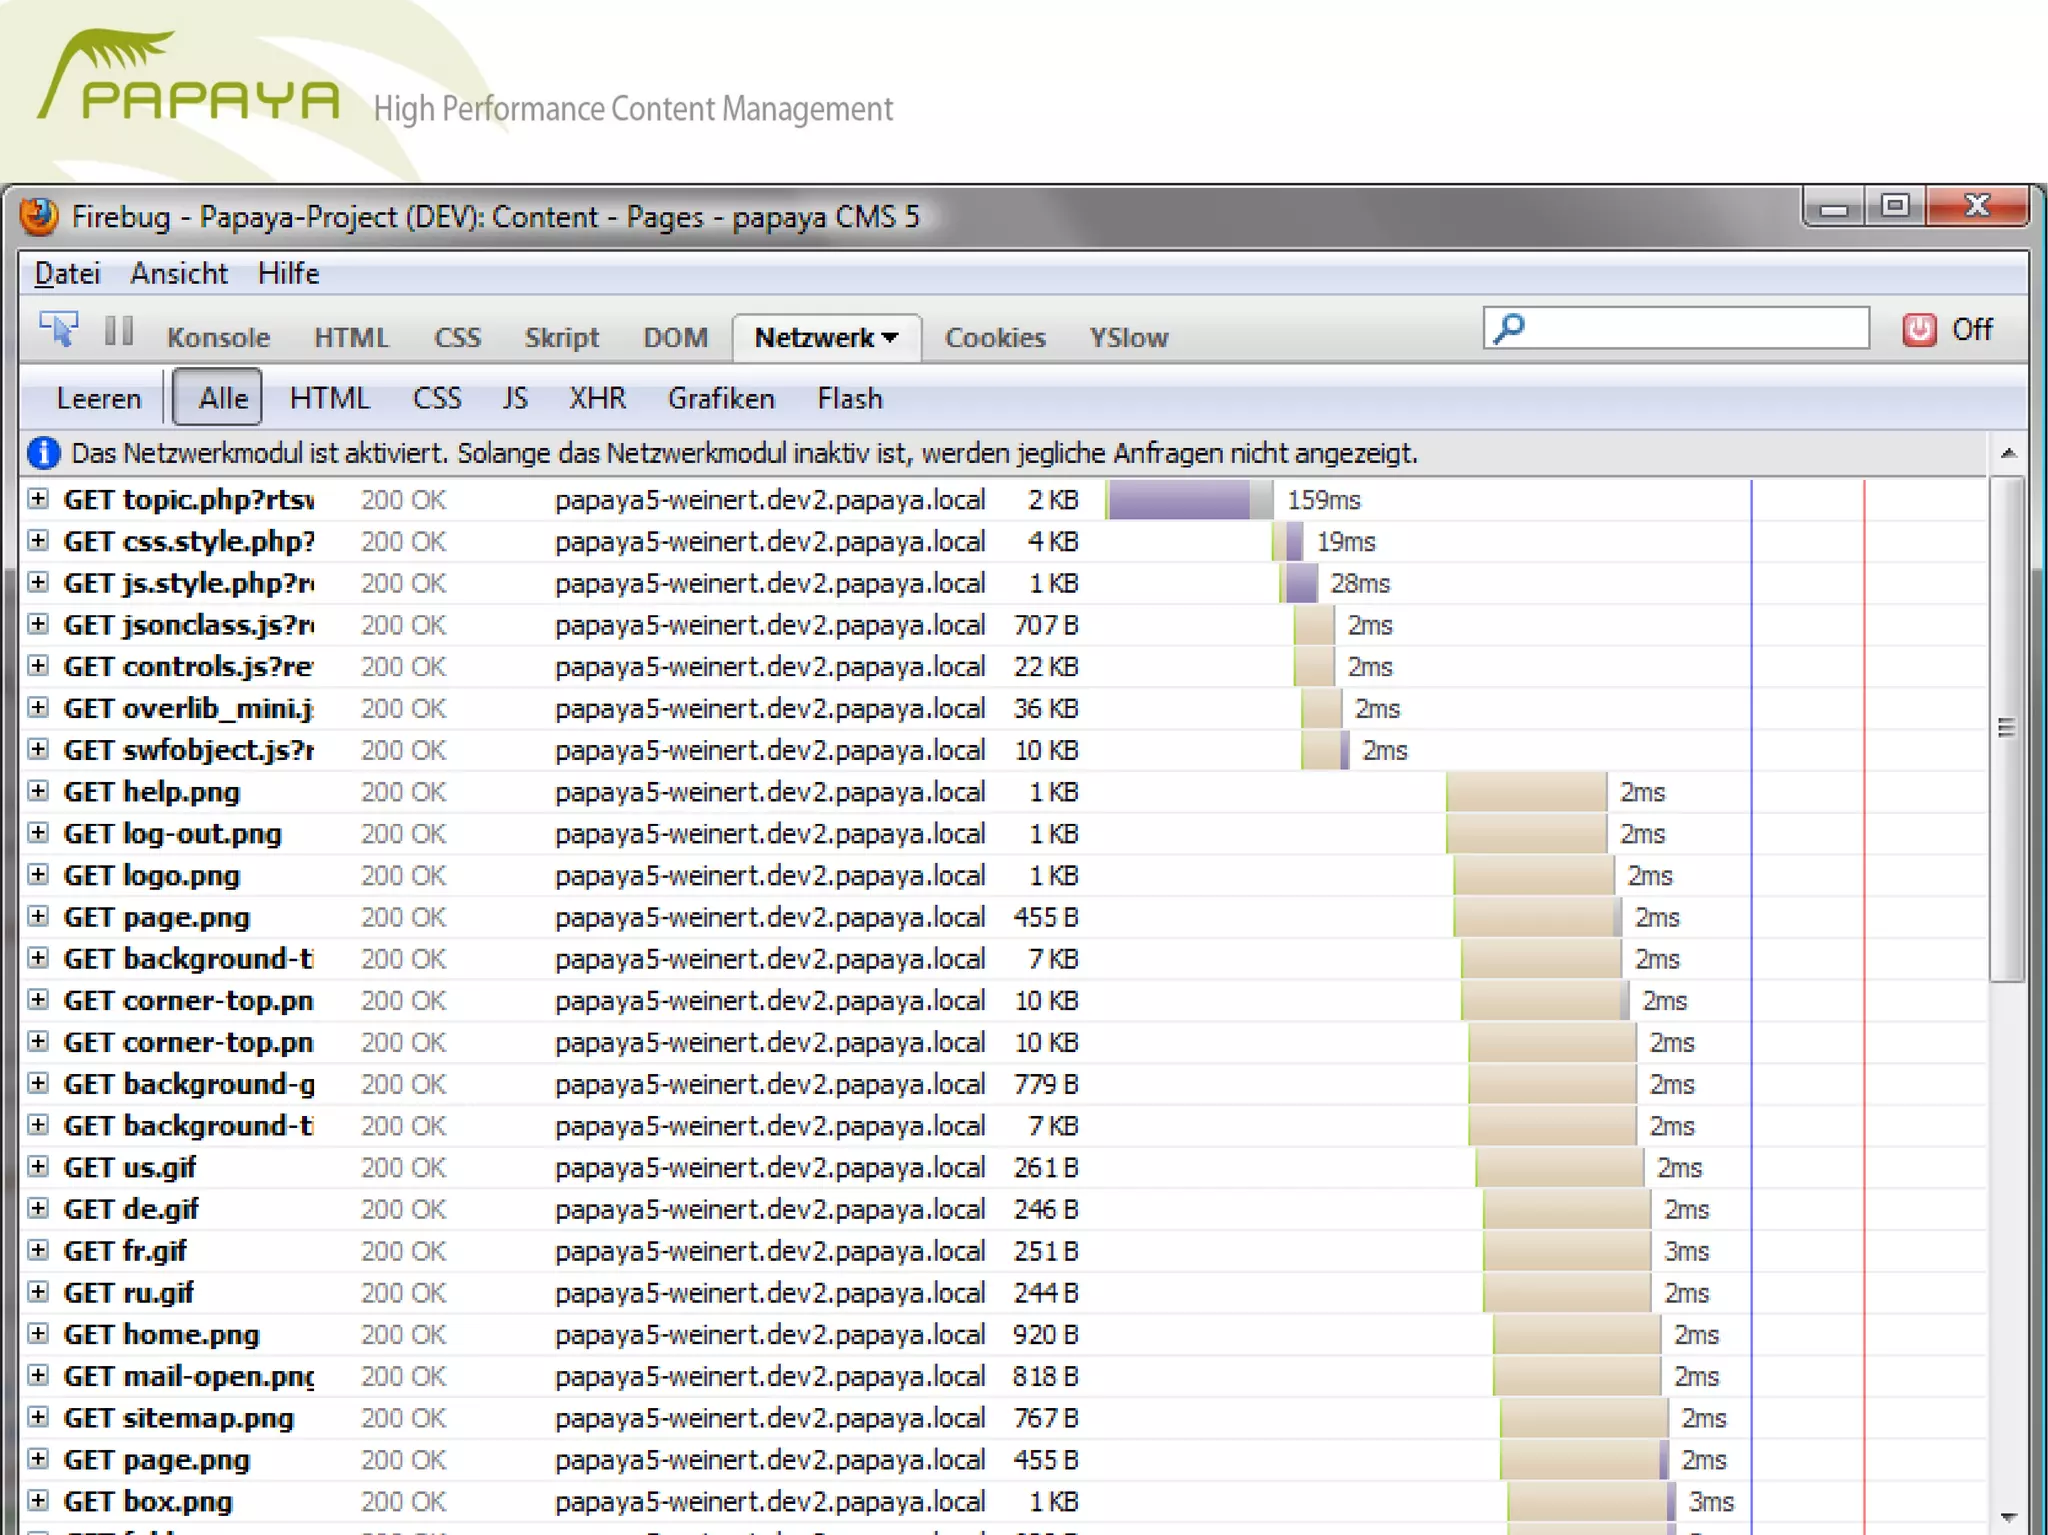The width and height of the screenshot is (2048, 1535).
Task: Click the 28ms timing bar of js.style.php
Action: click(1299, 583)
